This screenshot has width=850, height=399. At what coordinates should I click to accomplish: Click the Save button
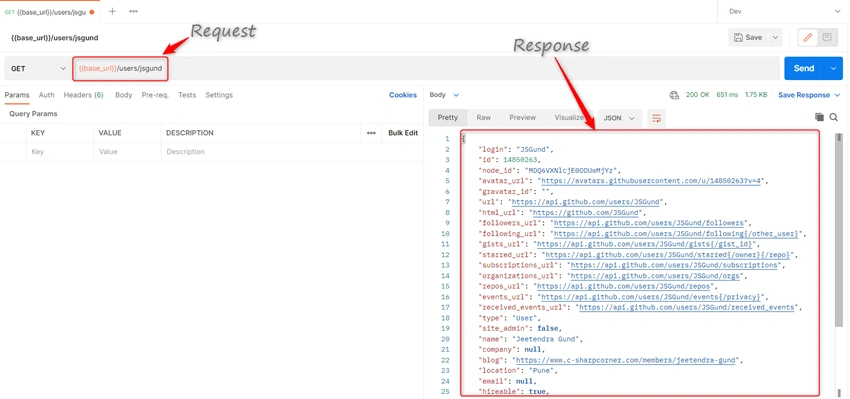tap(748, 37)
